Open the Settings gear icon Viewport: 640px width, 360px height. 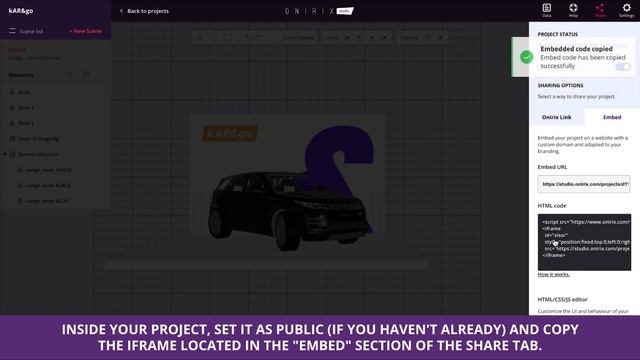627,10
